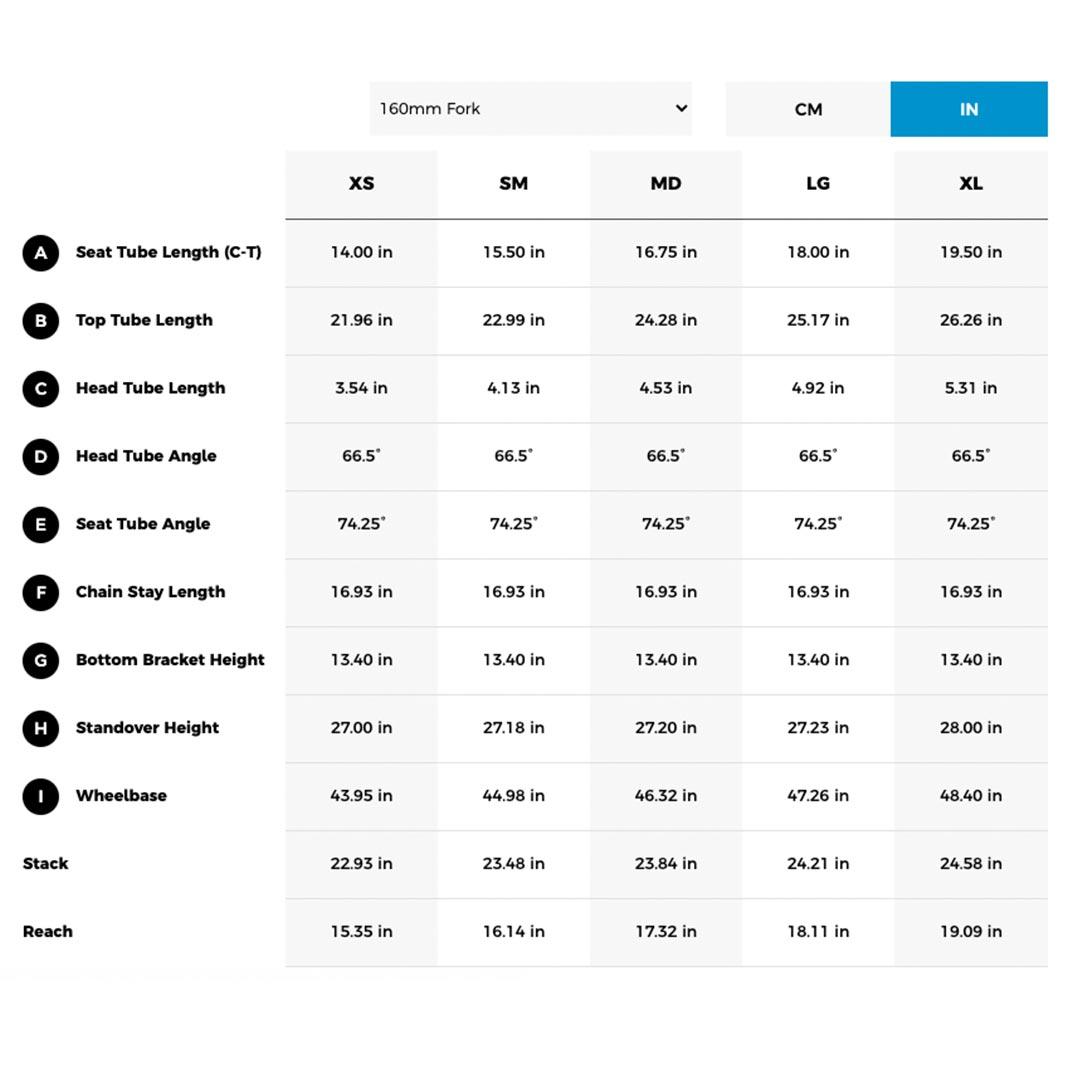Click the Reach row label
The image size is (1080, 1080).
click(48, 932)
